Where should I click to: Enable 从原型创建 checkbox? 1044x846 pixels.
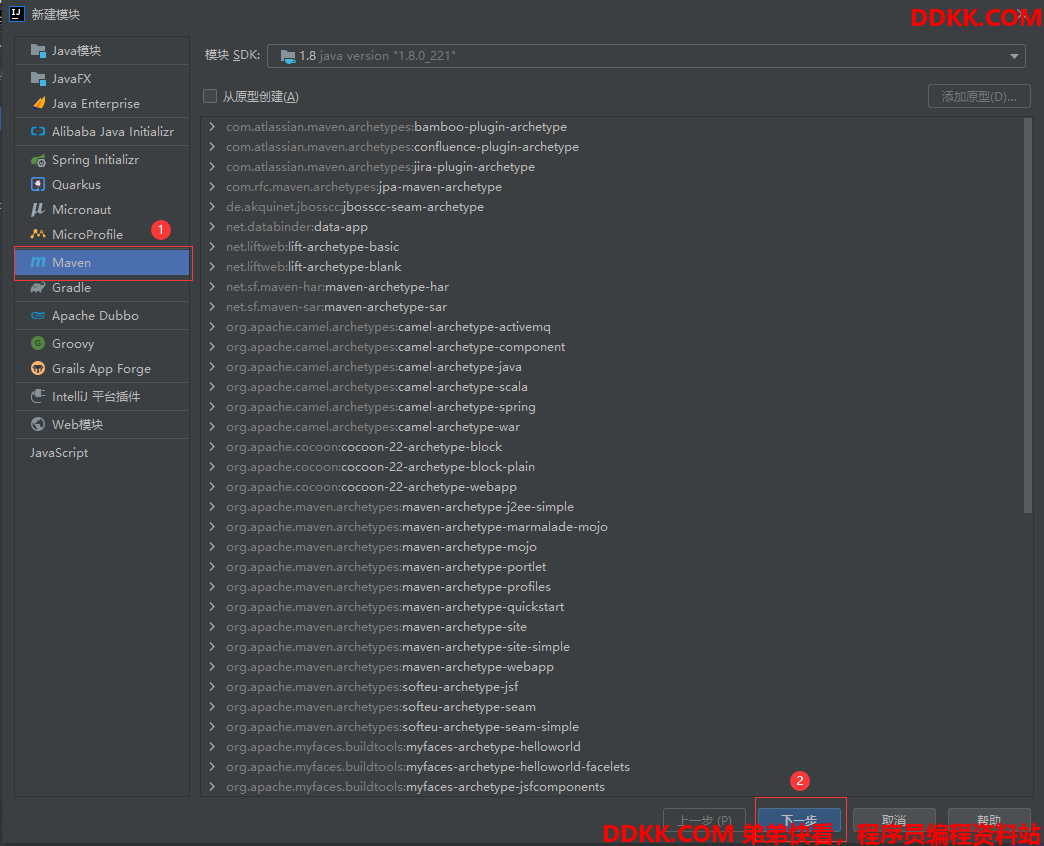coord(210,97)
